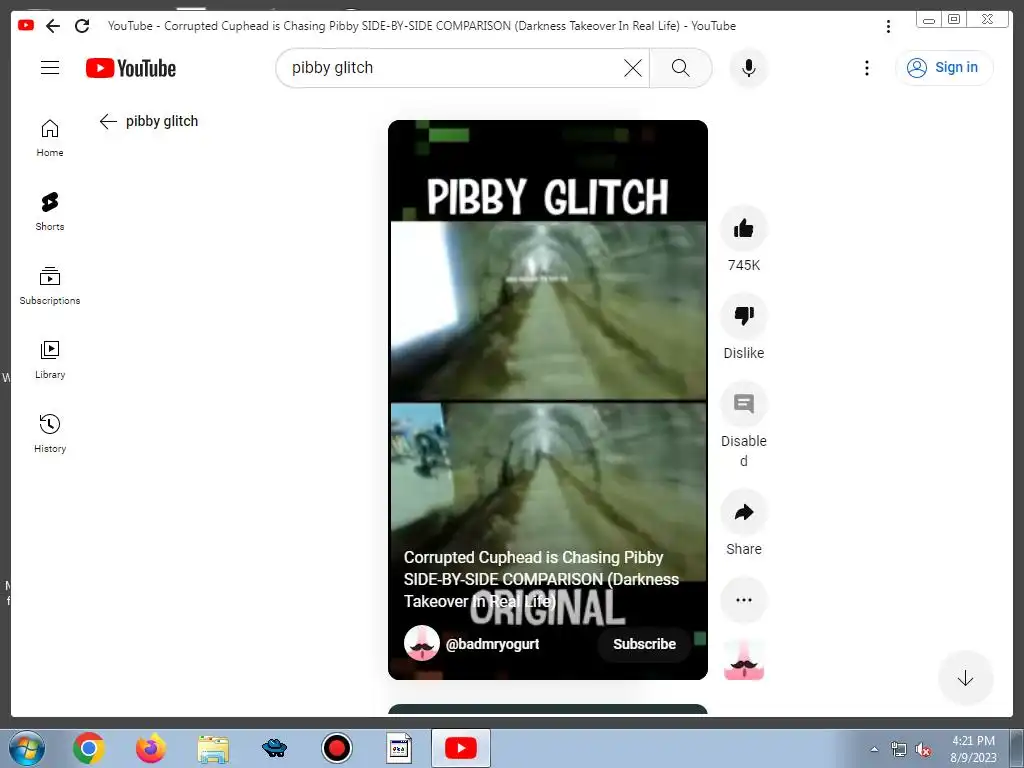The width and height of the screenshot is (1024, 768).
Task: Launch Google Chrome from the taskbar
Action: (89, 748)
